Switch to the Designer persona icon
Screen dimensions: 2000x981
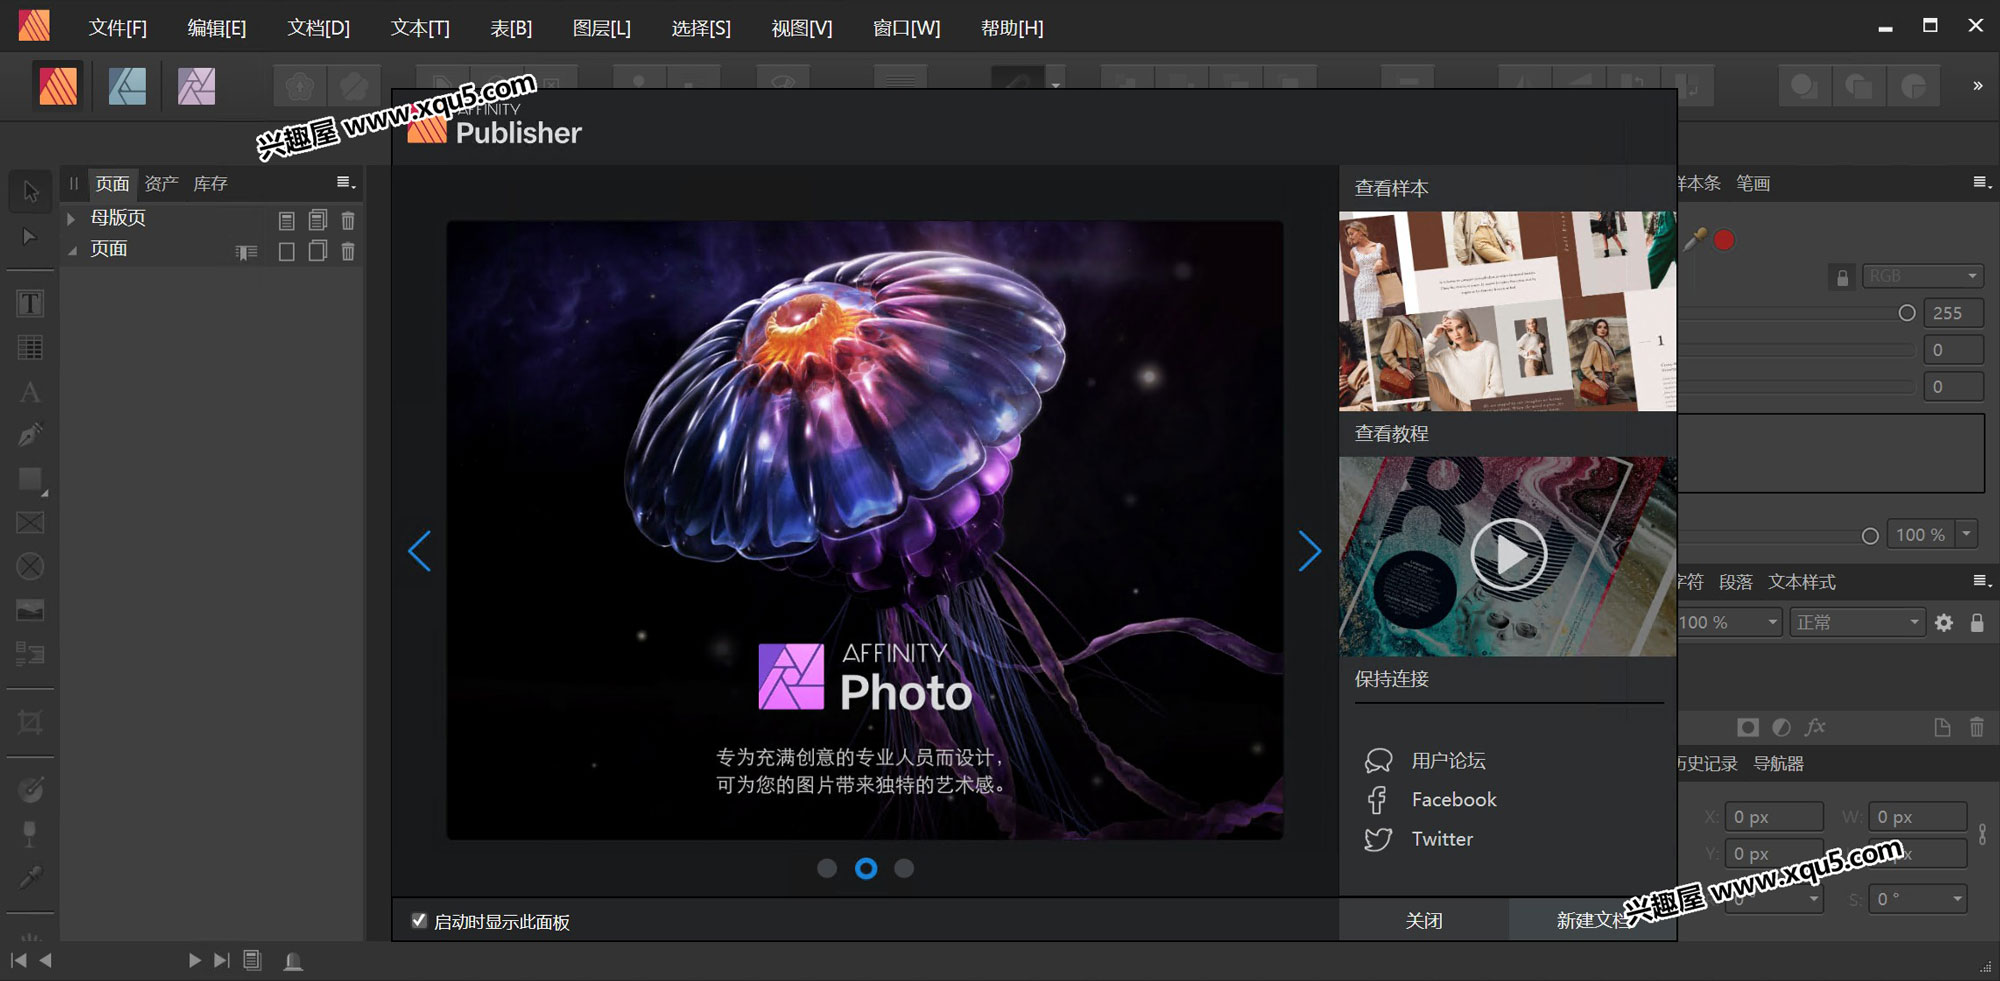click(x=127, y=86)
